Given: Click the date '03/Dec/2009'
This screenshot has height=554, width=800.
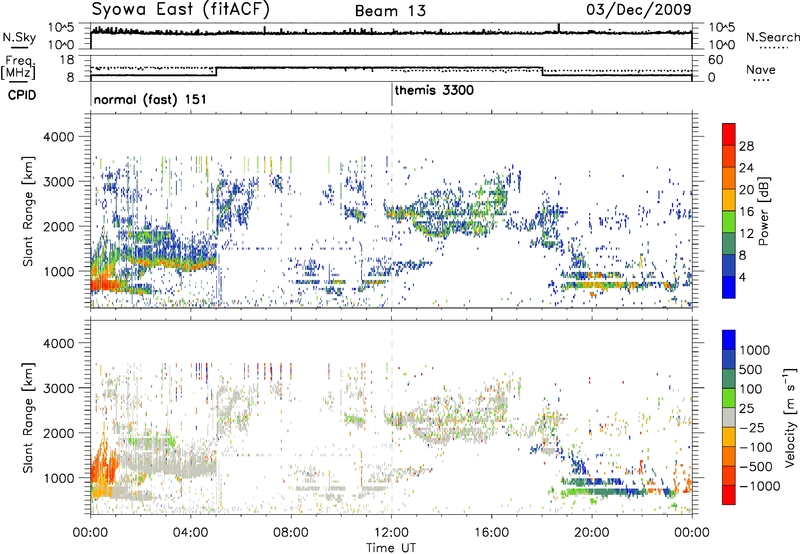Looking at the screenshot, I should click(x=639, y=9).
